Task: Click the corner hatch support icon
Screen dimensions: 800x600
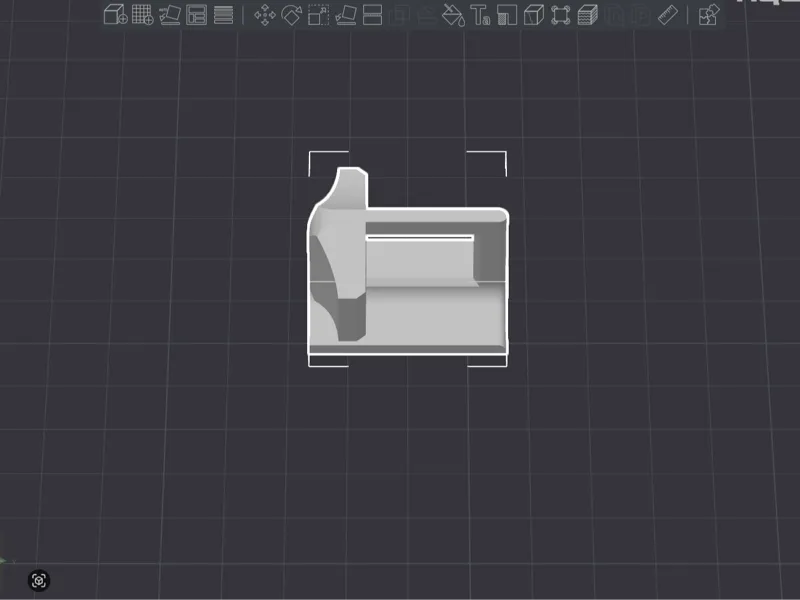Action: [507, 15]
